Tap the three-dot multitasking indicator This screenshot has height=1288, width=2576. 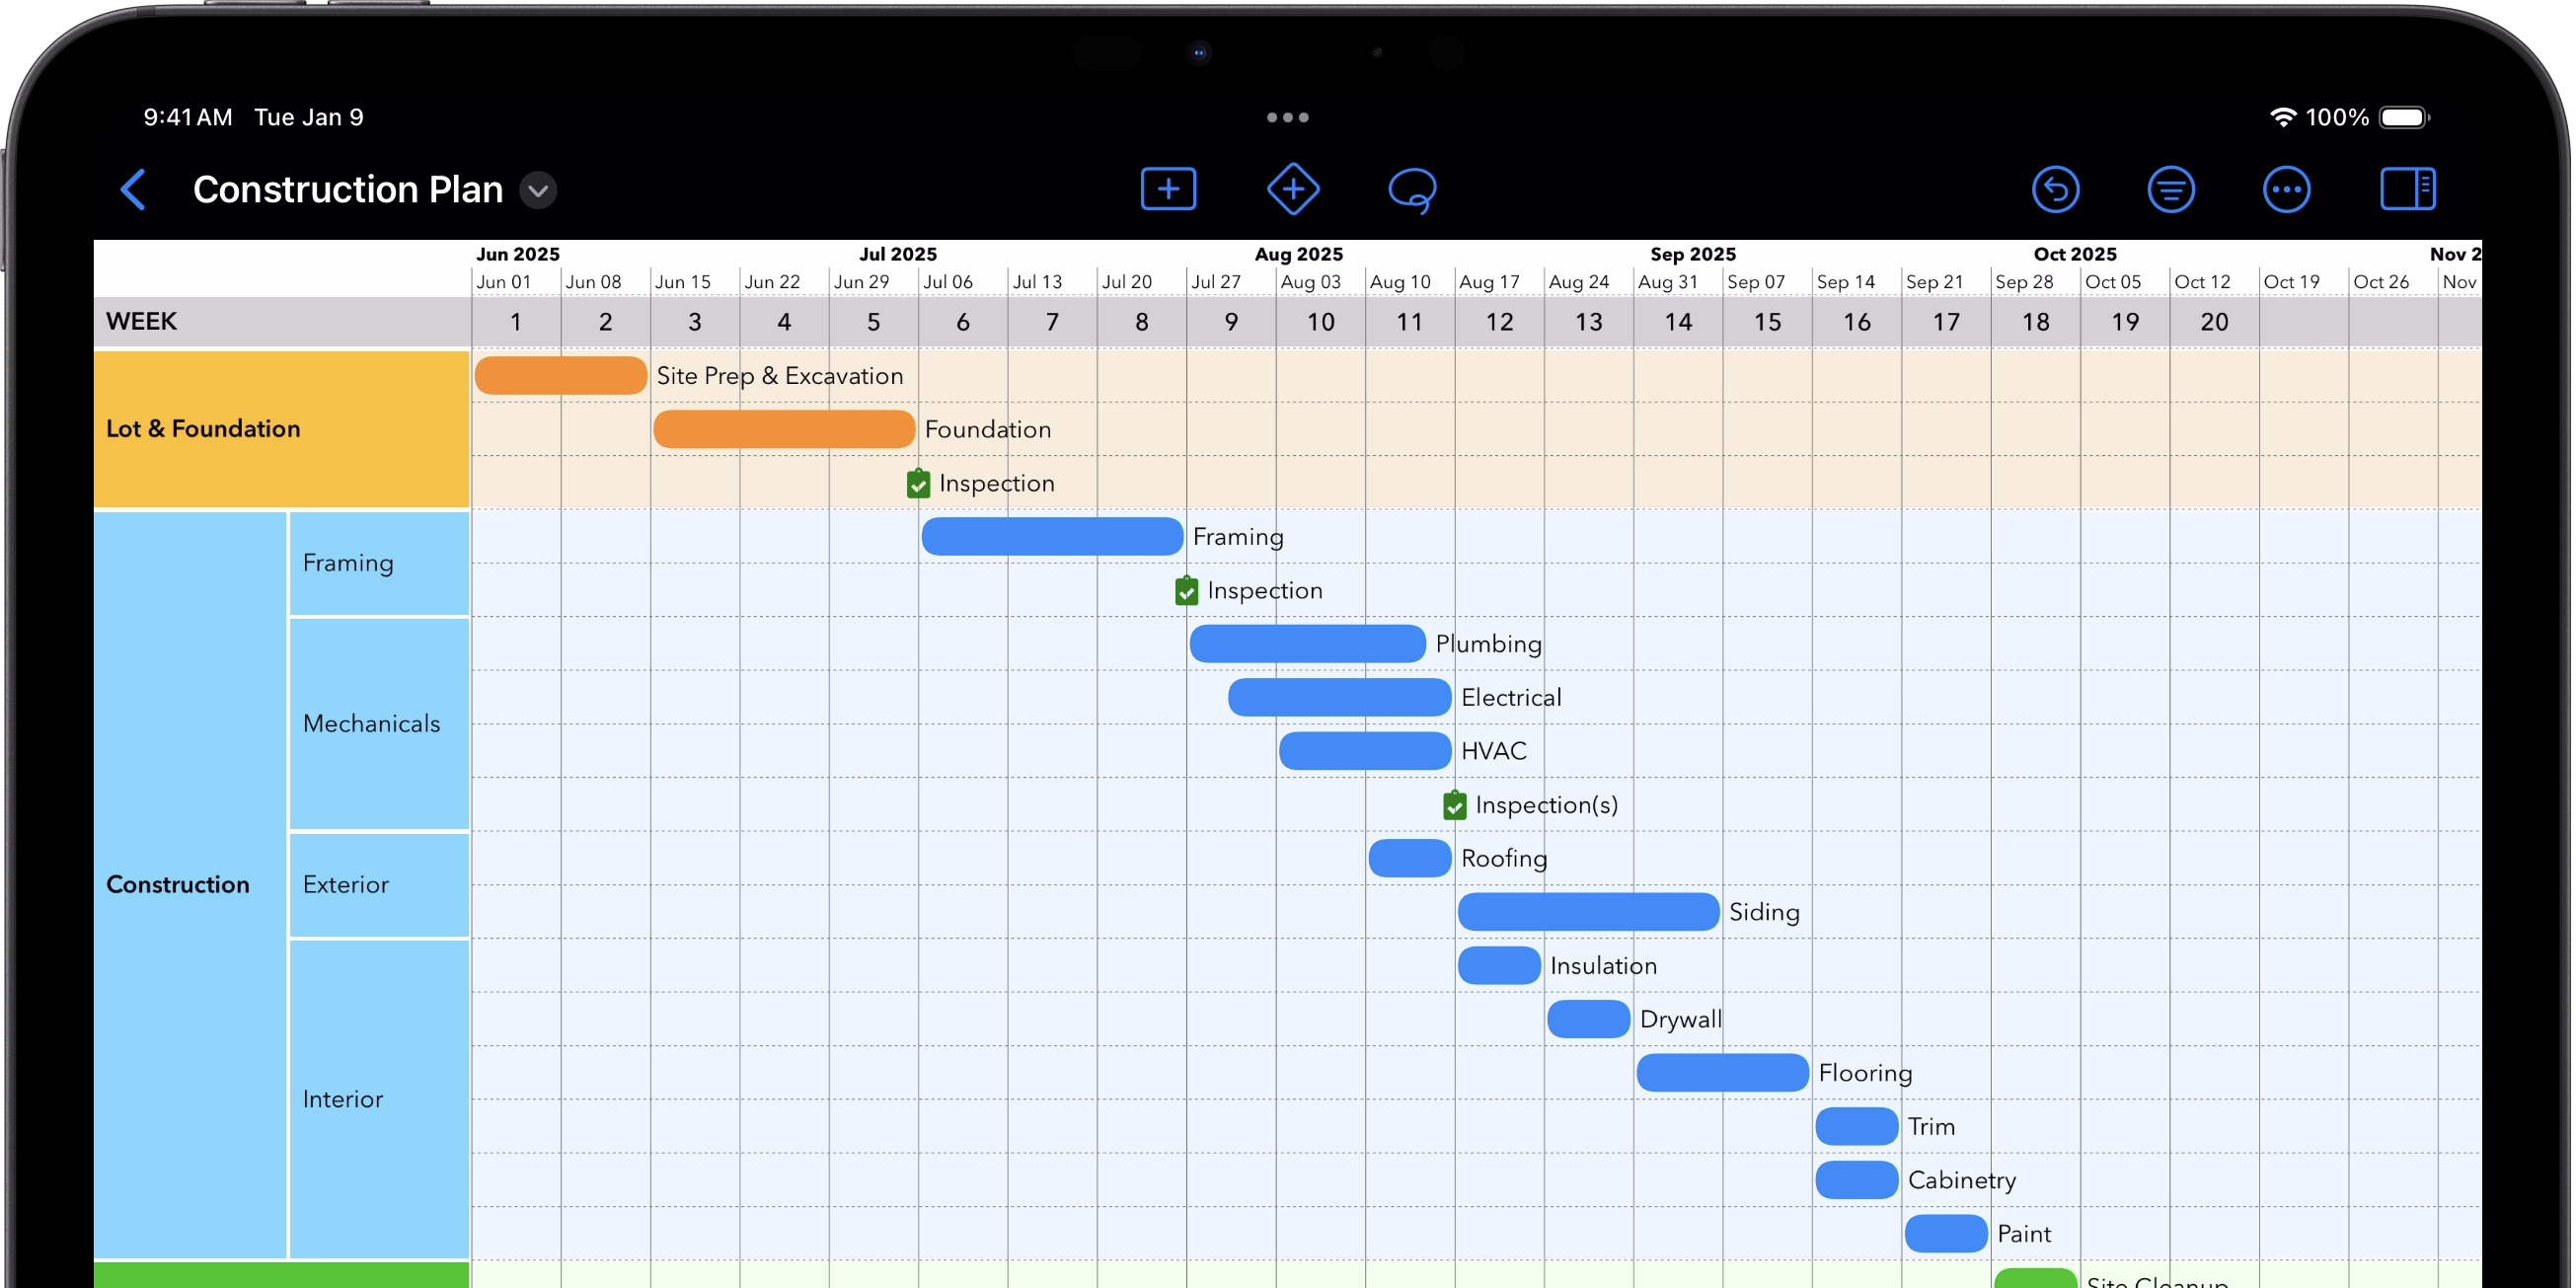click(1288, 117)
